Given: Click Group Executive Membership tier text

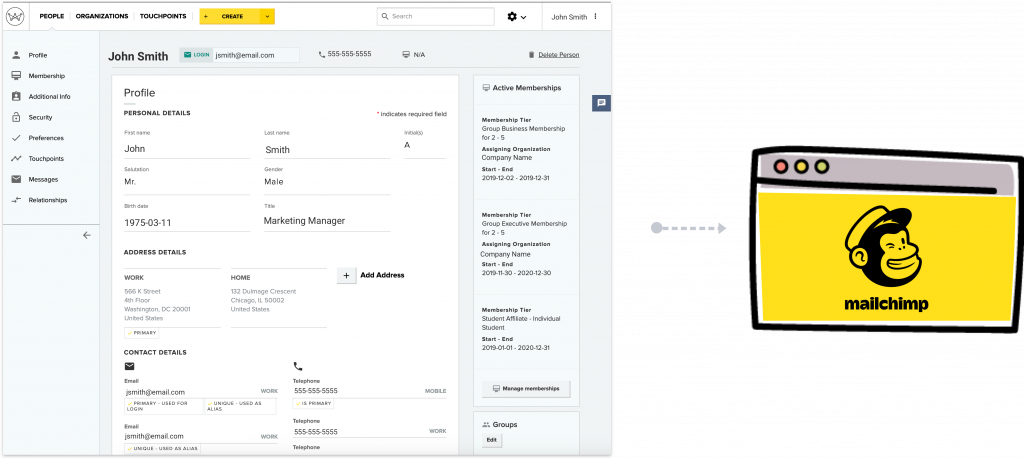Looking at the screenshot, I should point(524,228).
